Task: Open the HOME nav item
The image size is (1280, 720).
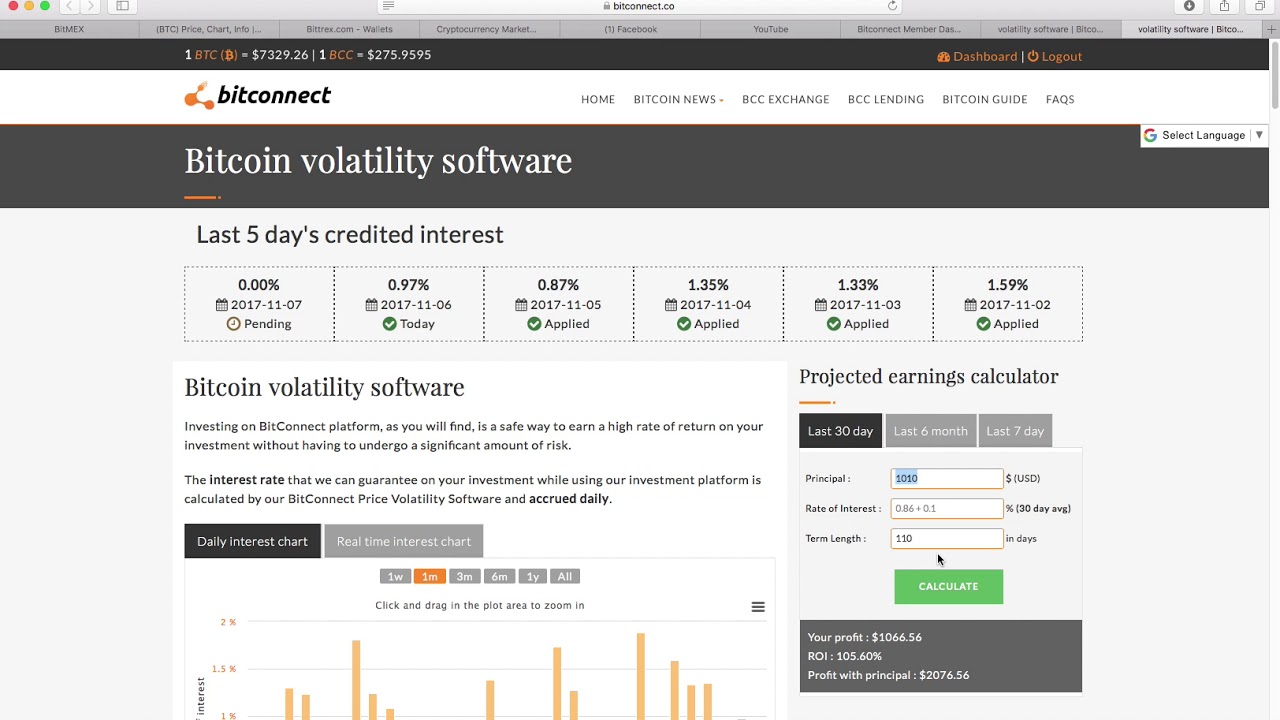Action: [x=598, y=99]
